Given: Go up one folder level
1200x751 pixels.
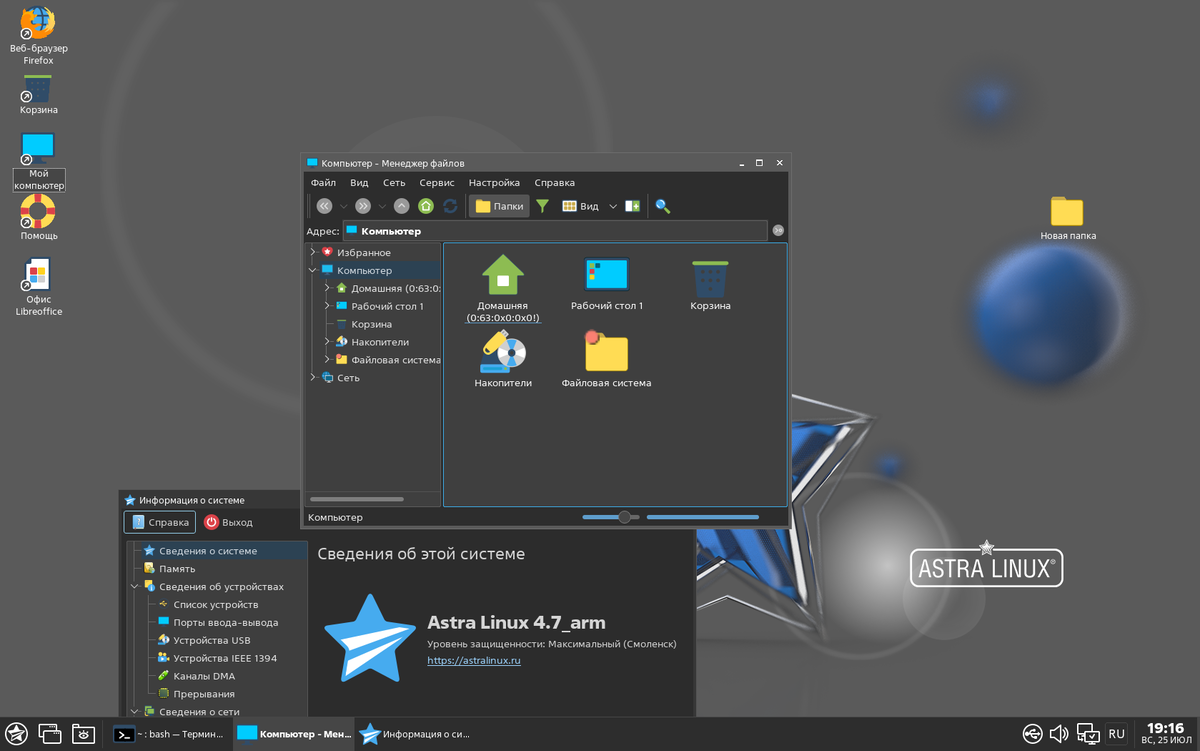Looking at the screenshot, I should coord(402,206).
